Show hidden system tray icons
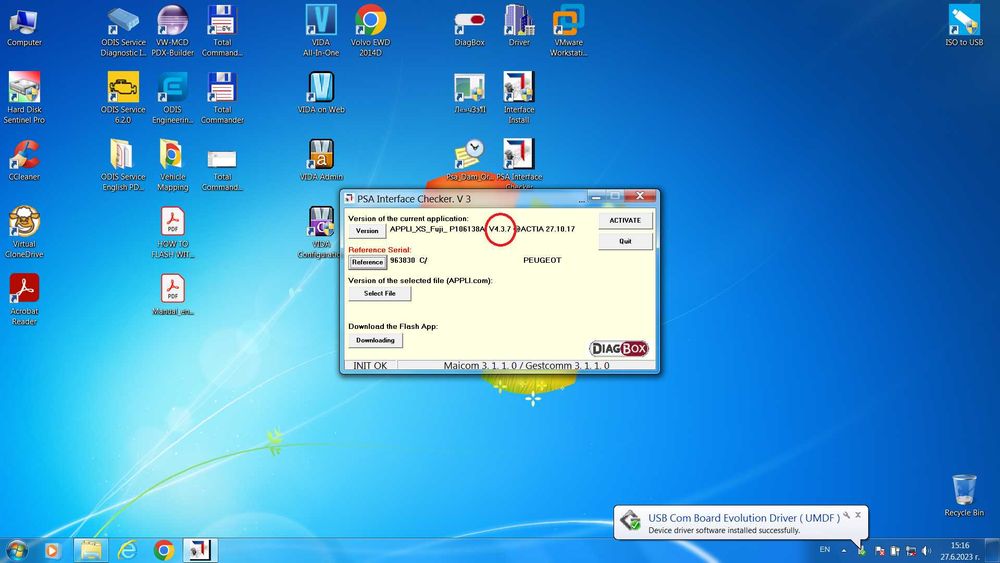1000x563 pixels. [x=844, y=550]
